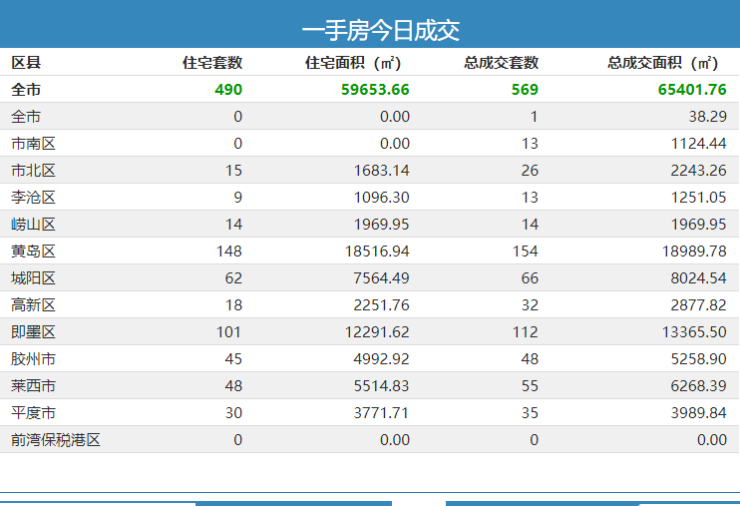Select the green citywide total 65401.76

(692, 90)
